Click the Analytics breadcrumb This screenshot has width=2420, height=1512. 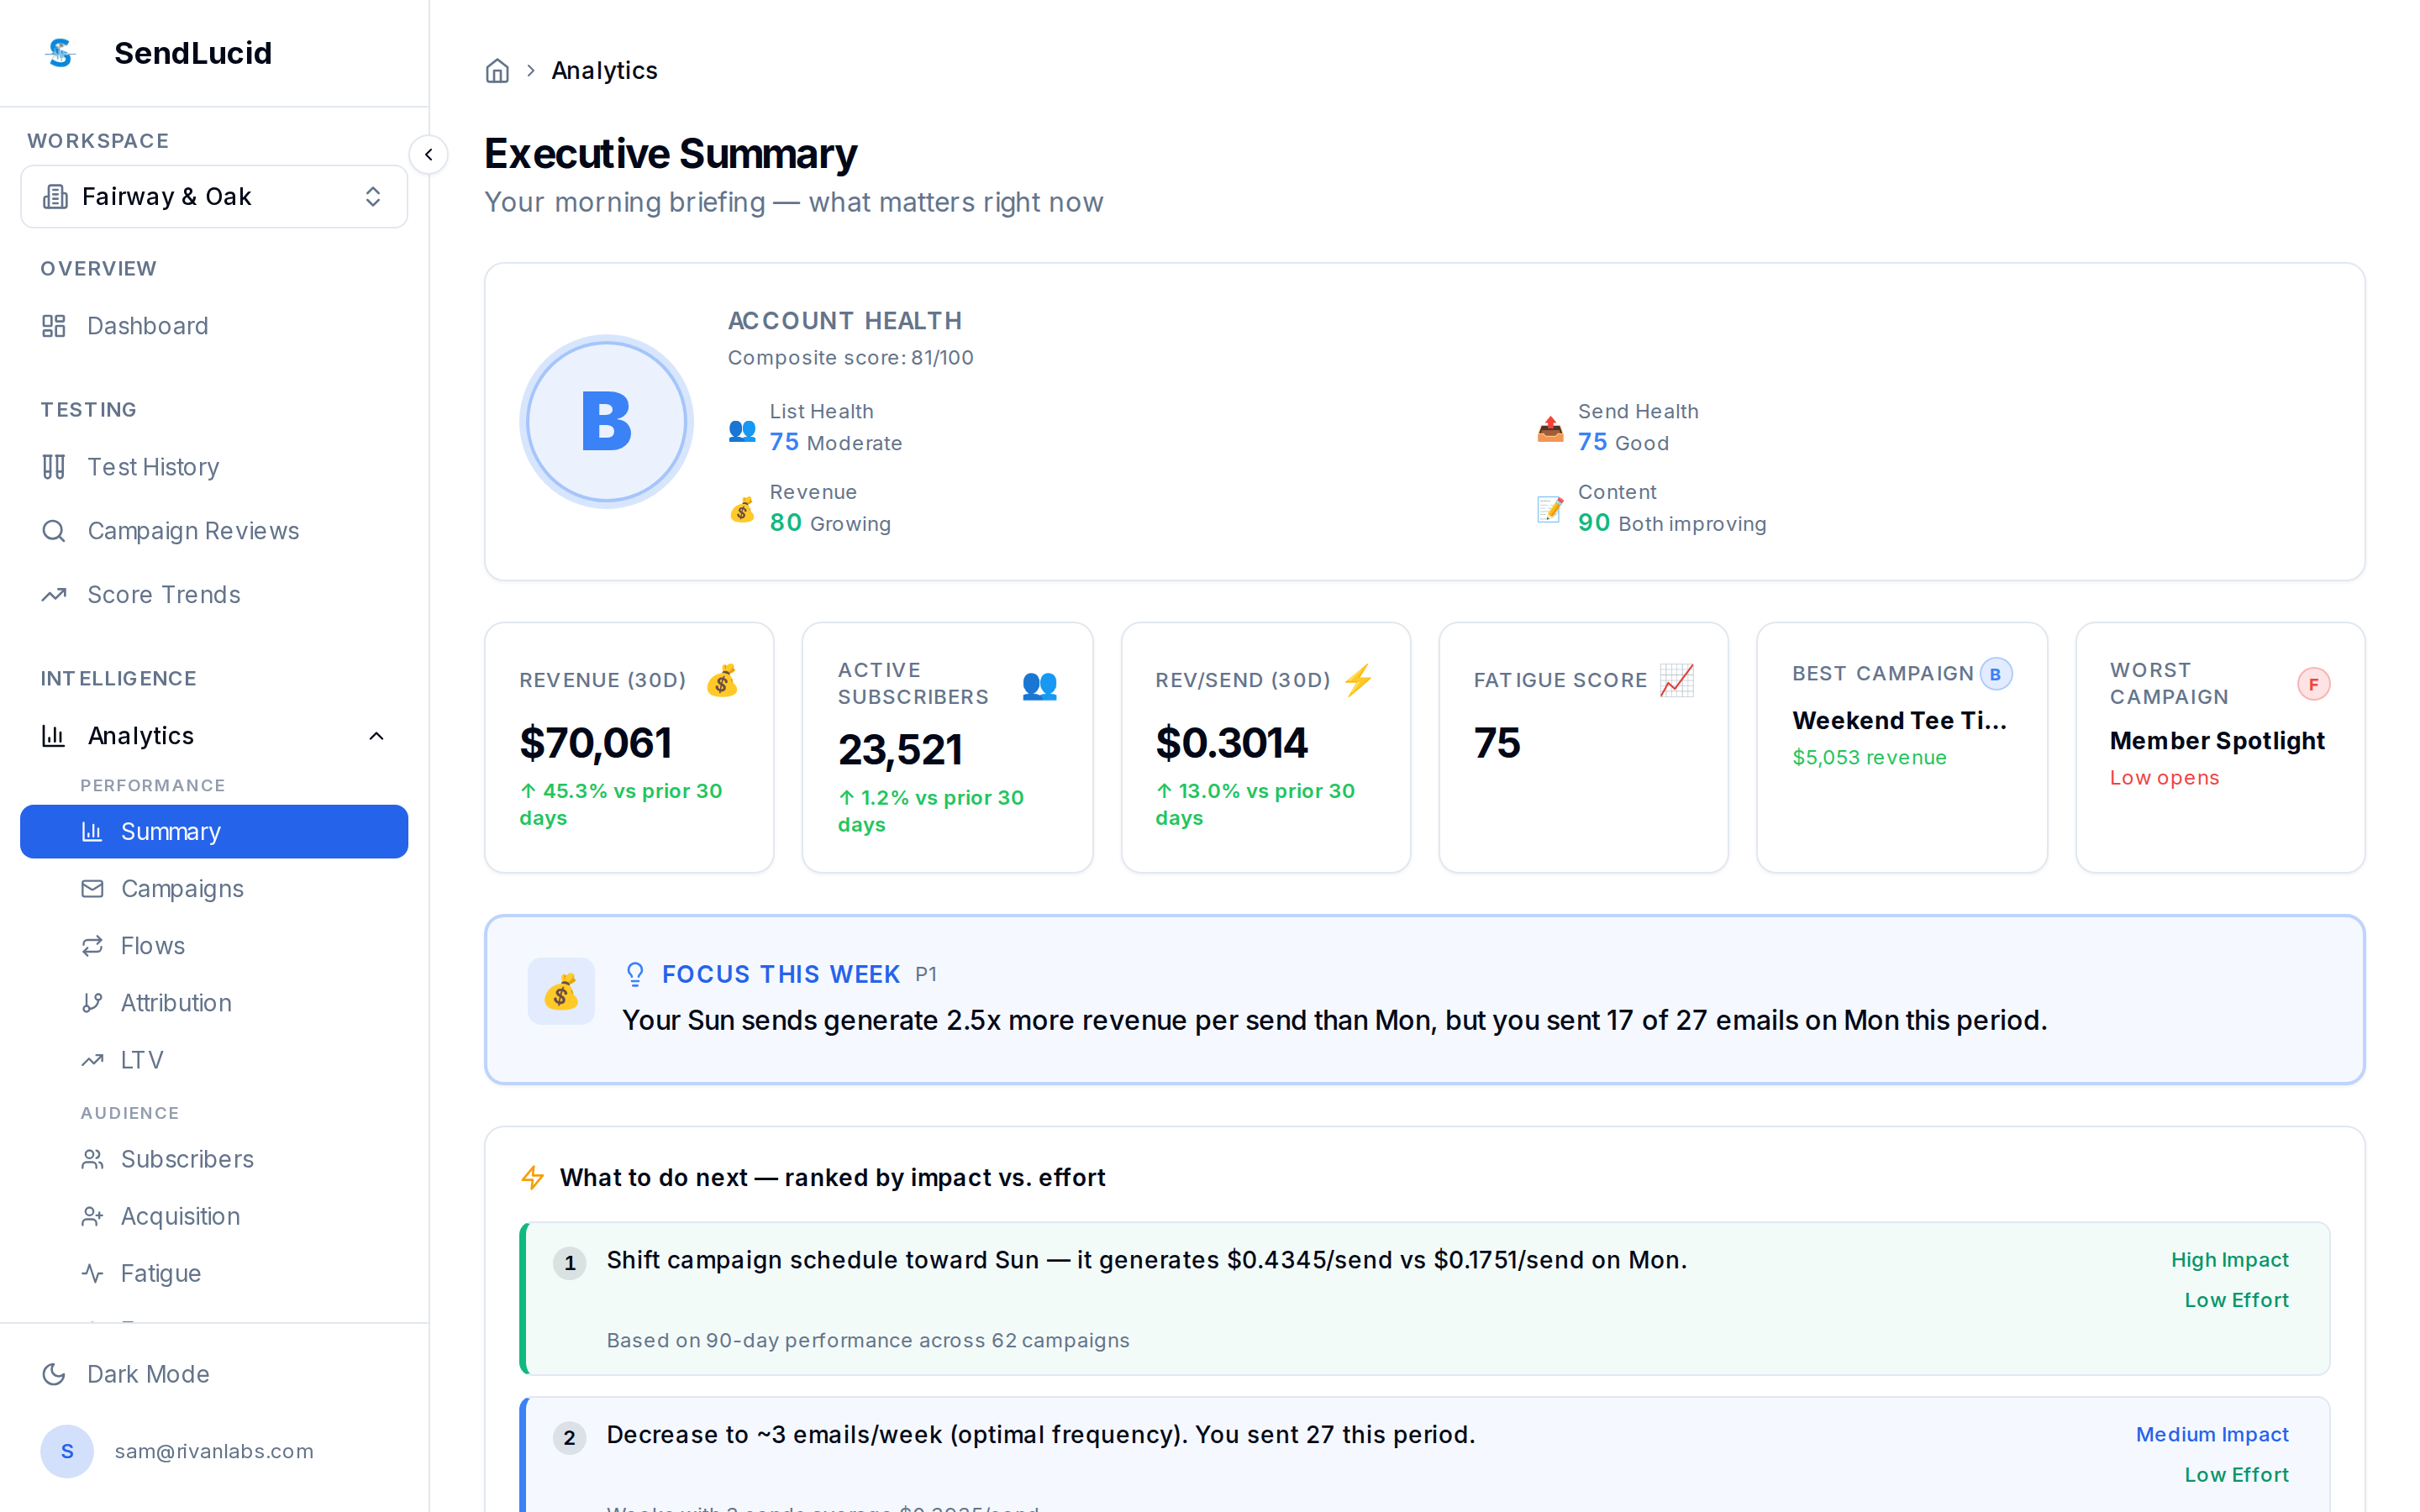coord(604,71)
